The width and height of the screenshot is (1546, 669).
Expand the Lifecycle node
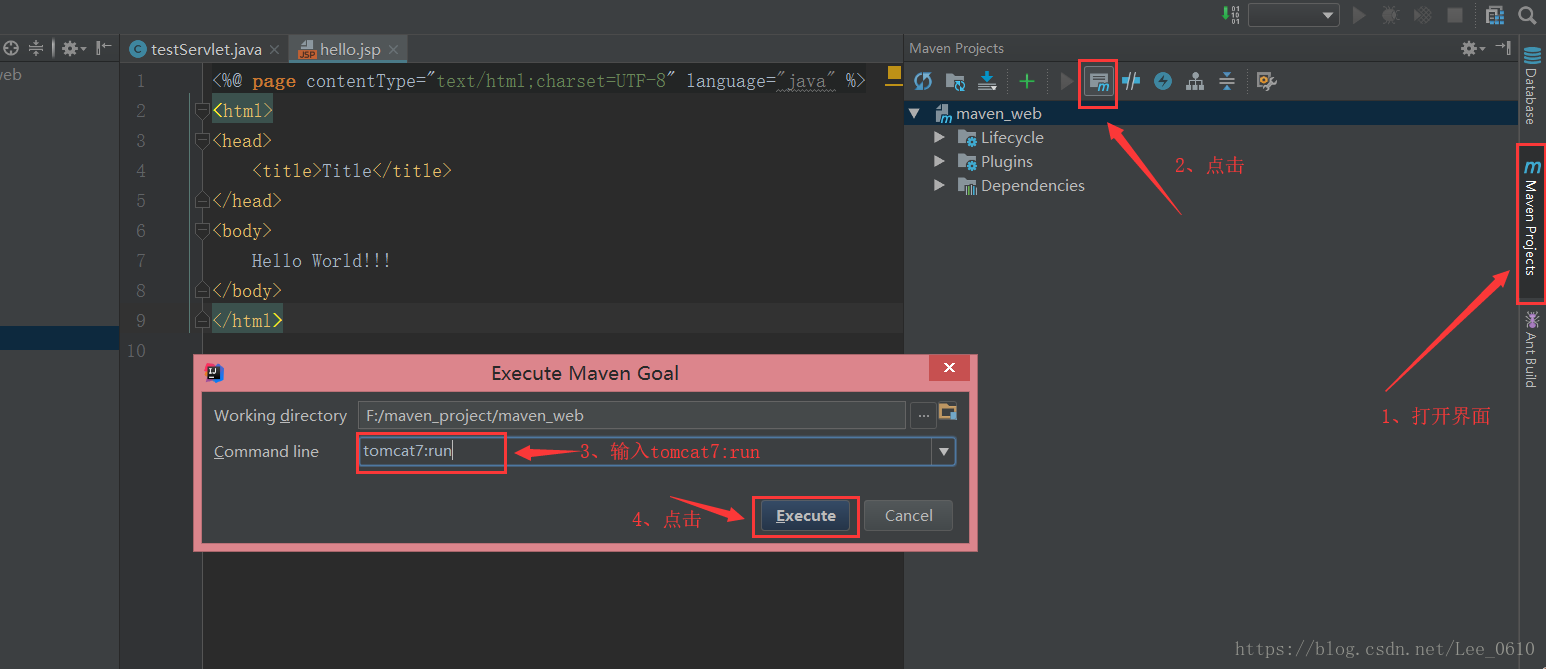tap(939, 137)
